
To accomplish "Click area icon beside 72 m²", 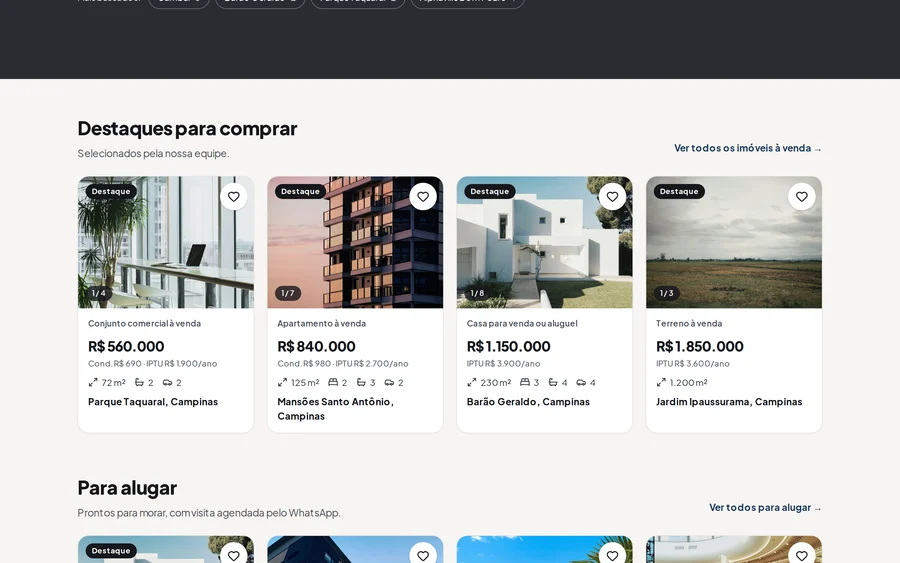I will tap(92, 382).
